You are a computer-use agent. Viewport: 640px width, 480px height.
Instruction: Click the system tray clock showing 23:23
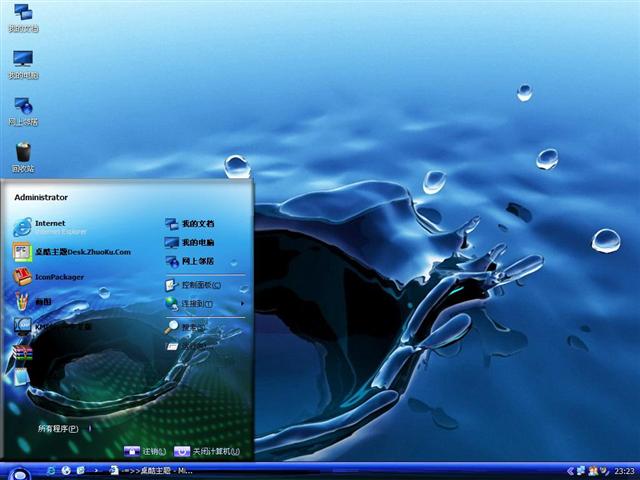(624, 470)
